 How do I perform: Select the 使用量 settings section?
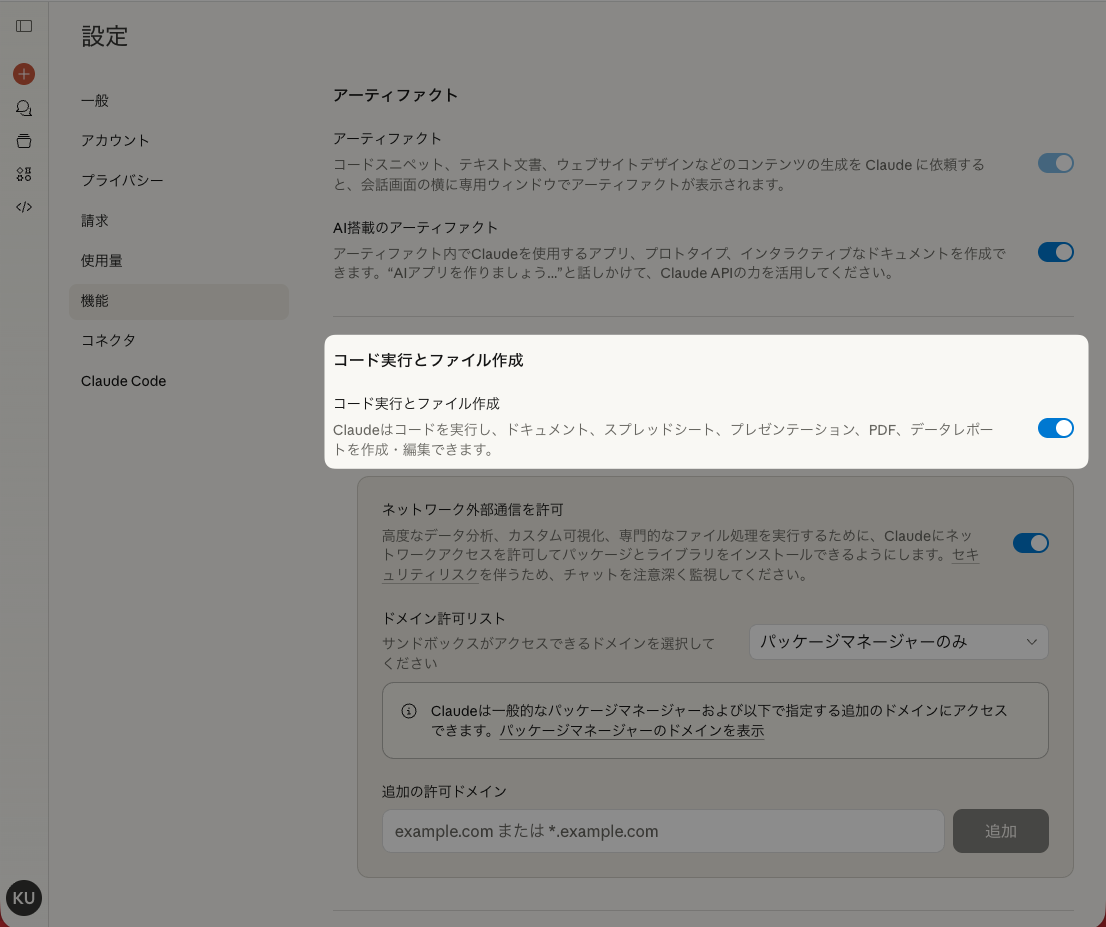179,261
